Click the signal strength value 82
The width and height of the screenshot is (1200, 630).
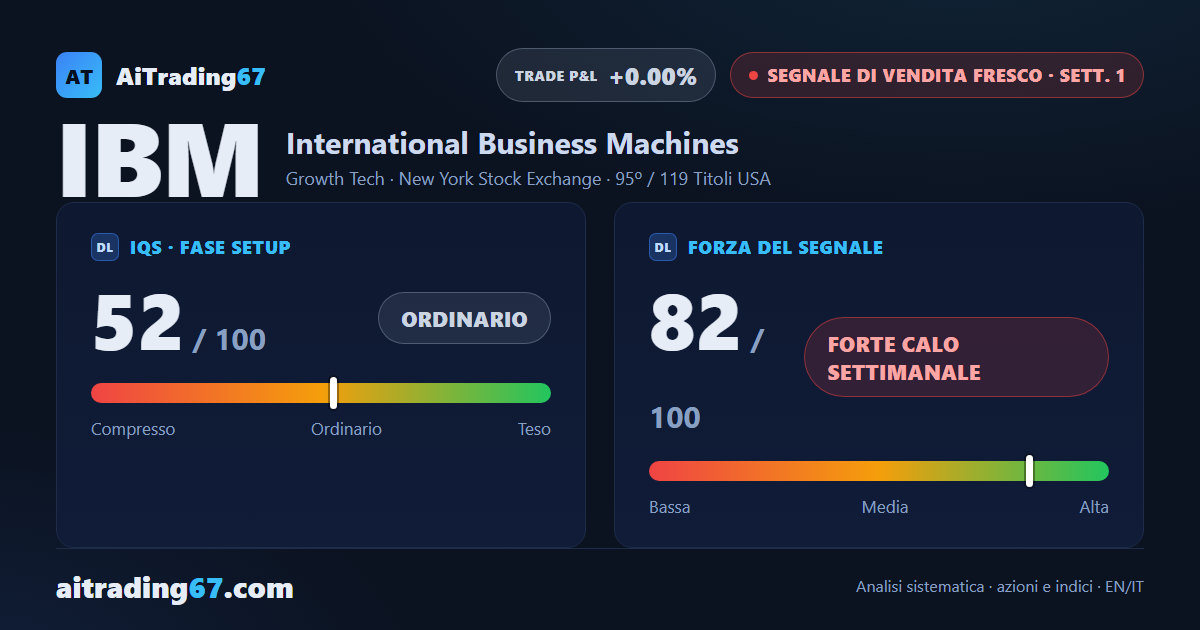pyautogui.click(x=695, y=323)
